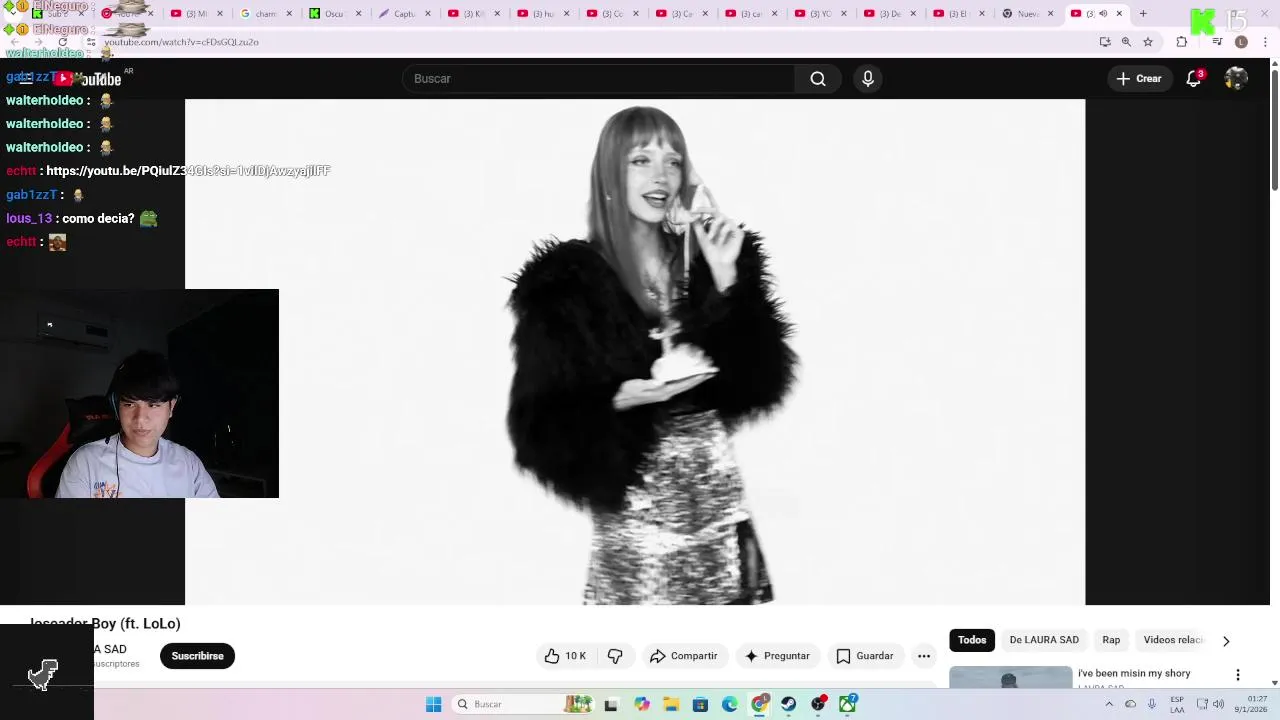The height and width of the screenshot is (720, 1280).
Task: Click username lous_13 in chat
Action: [x=28, y=218]
